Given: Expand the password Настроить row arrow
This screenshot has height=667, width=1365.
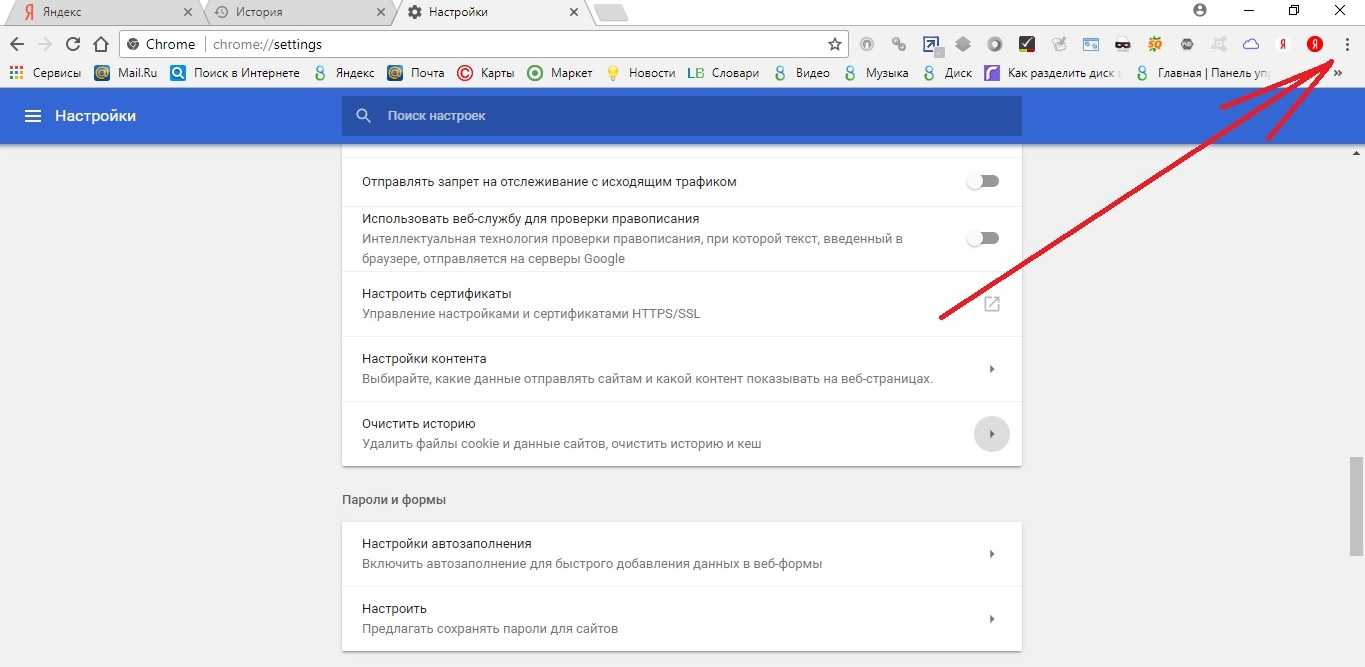Looking at the screenshot, I should pyautogui.click(x=992, y=619).
